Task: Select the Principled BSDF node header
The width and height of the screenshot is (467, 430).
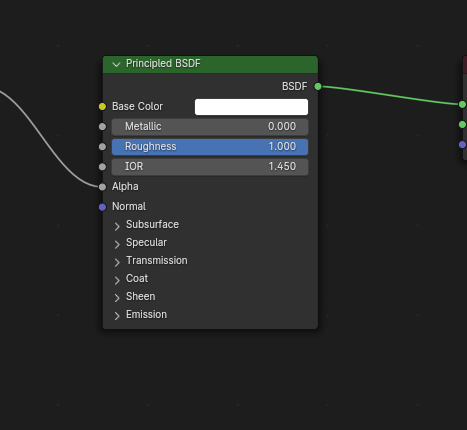Action: [x=210, y=64]
